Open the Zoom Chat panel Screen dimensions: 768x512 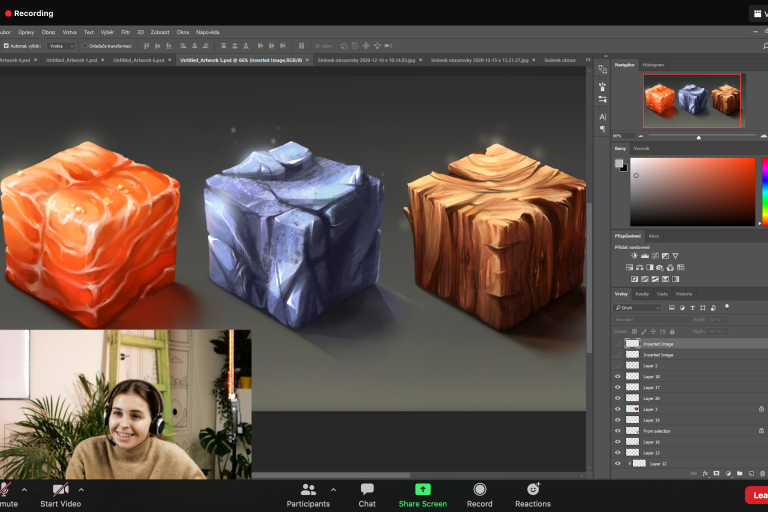click(x=367, y=489)
